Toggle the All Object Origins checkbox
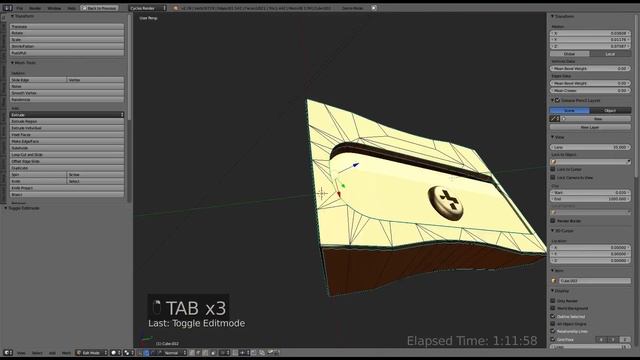Image resolution: width=640 pixels, height=360 pixels. click(x=553, y=324)
